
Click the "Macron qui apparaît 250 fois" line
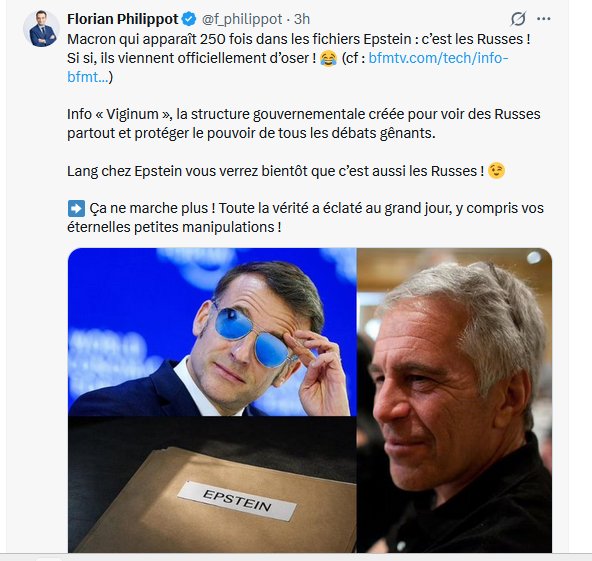click(x=299, y=39)
